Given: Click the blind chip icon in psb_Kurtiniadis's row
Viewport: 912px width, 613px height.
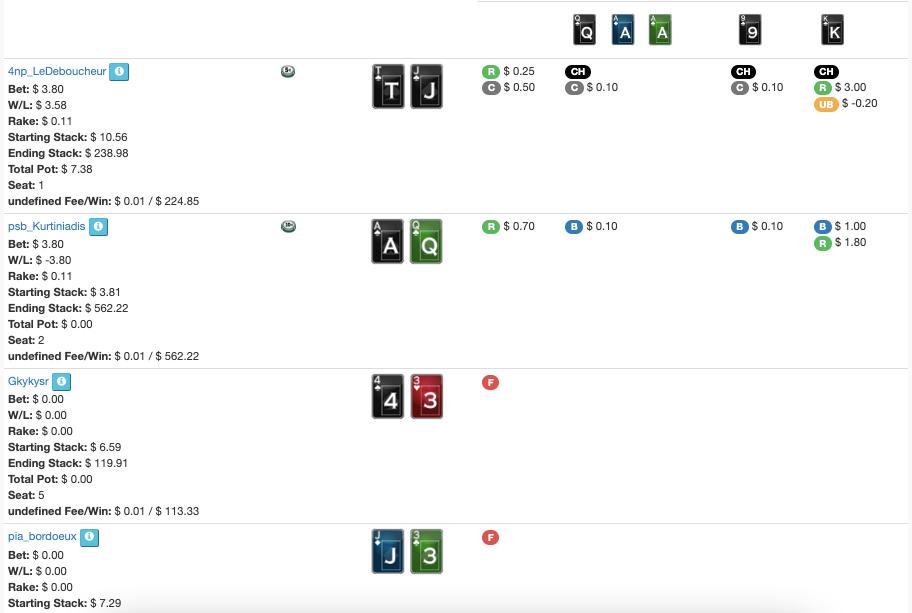Looking at the screenshot, I should [x=288, y=227].
